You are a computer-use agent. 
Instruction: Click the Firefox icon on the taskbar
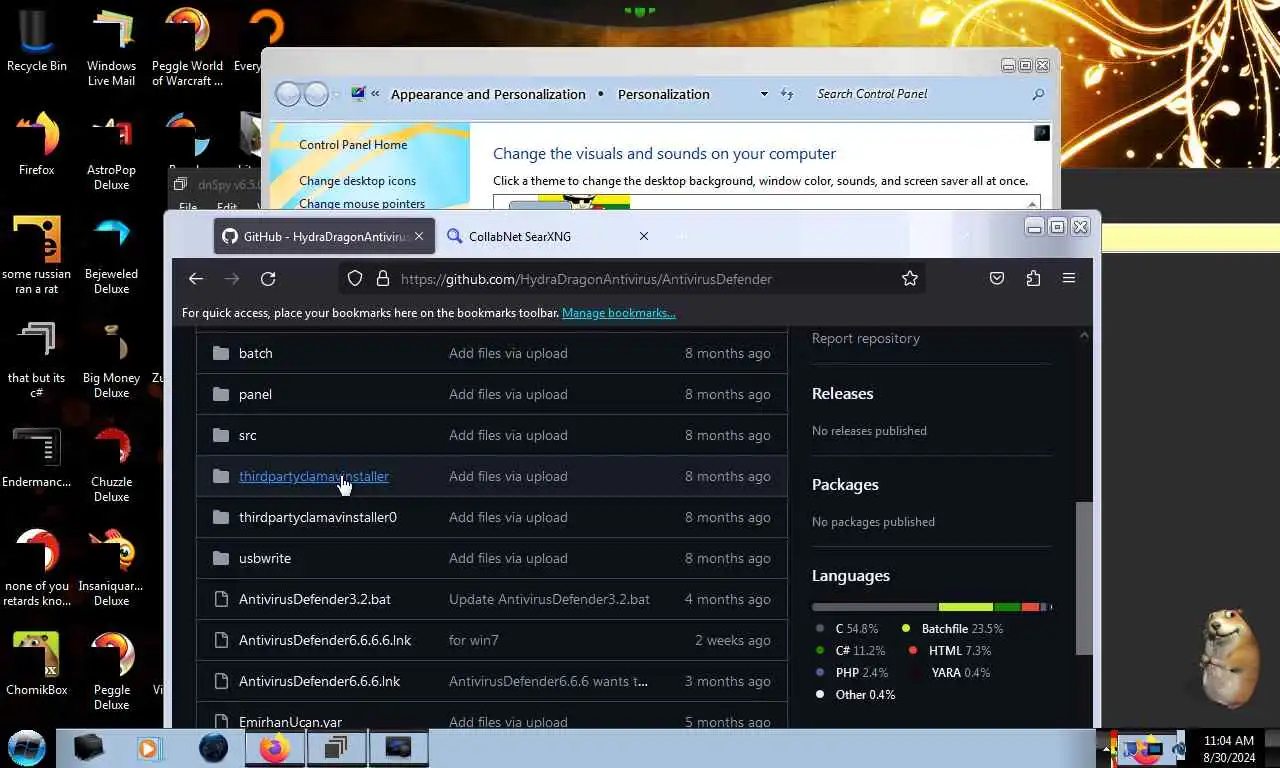coord(274,748)
